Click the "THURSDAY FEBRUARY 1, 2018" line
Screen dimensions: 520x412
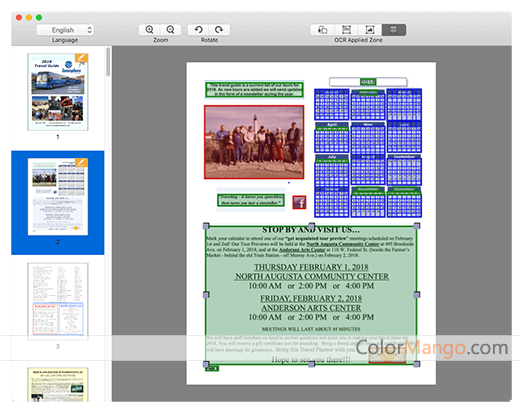(311, 267)
